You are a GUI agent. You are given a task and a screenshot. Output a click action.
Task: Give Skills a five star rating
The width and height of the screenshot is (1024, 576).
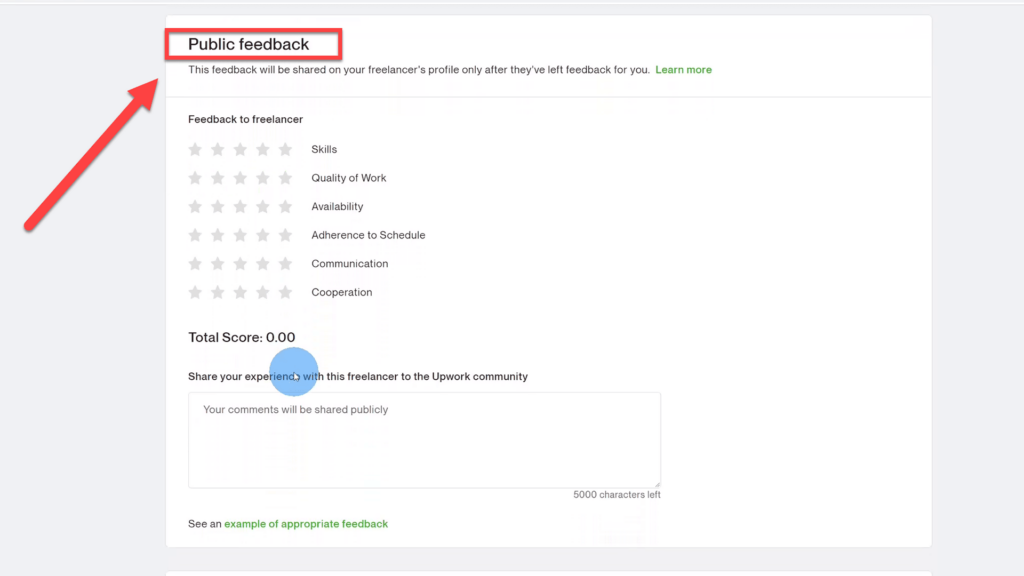click(x=285, y=150)
